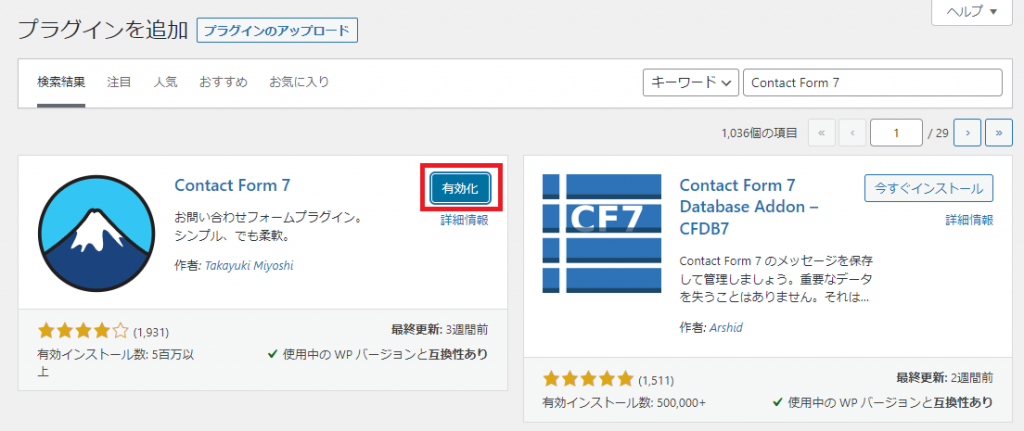Switch to the お気に入り tab
The width and height of the screenshot is (1024, 431).
pyautogui.click(x=299, y=82)
